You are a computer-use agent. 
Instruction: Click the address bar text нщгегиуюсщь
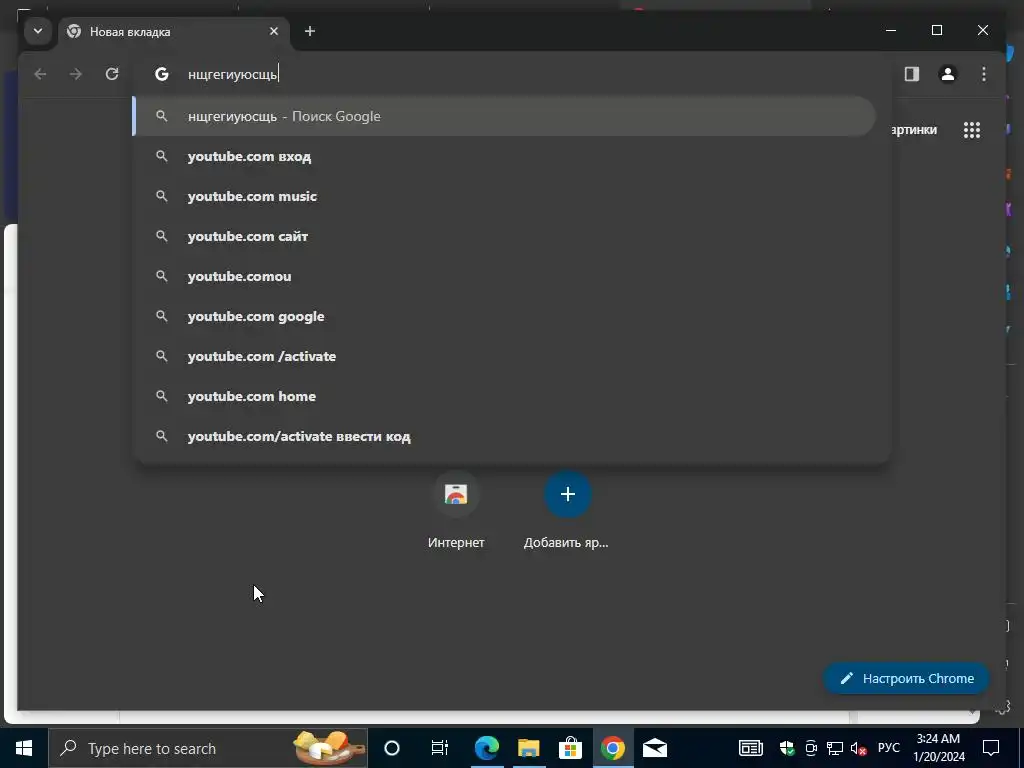click(232, 74)
